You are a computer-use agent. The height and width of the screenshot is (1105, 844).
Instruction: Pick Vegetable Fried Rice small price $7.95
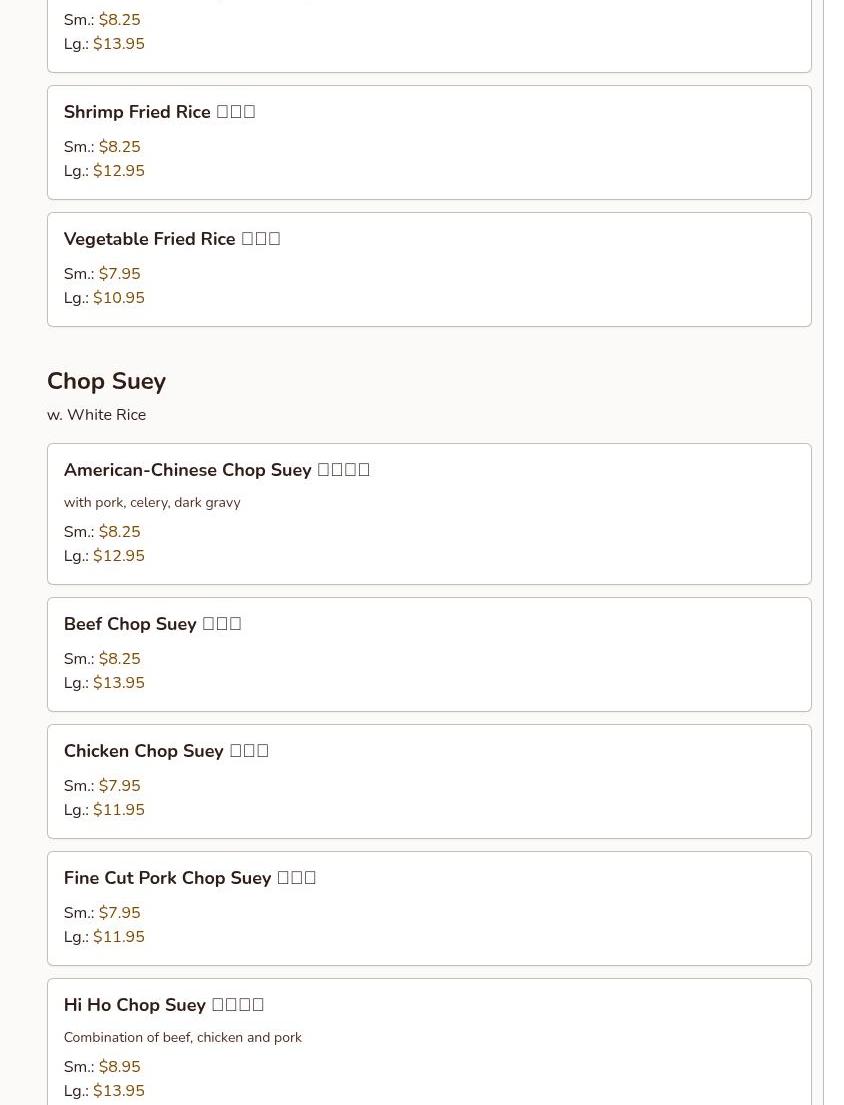pyautogui.click(x=119, y=274)
